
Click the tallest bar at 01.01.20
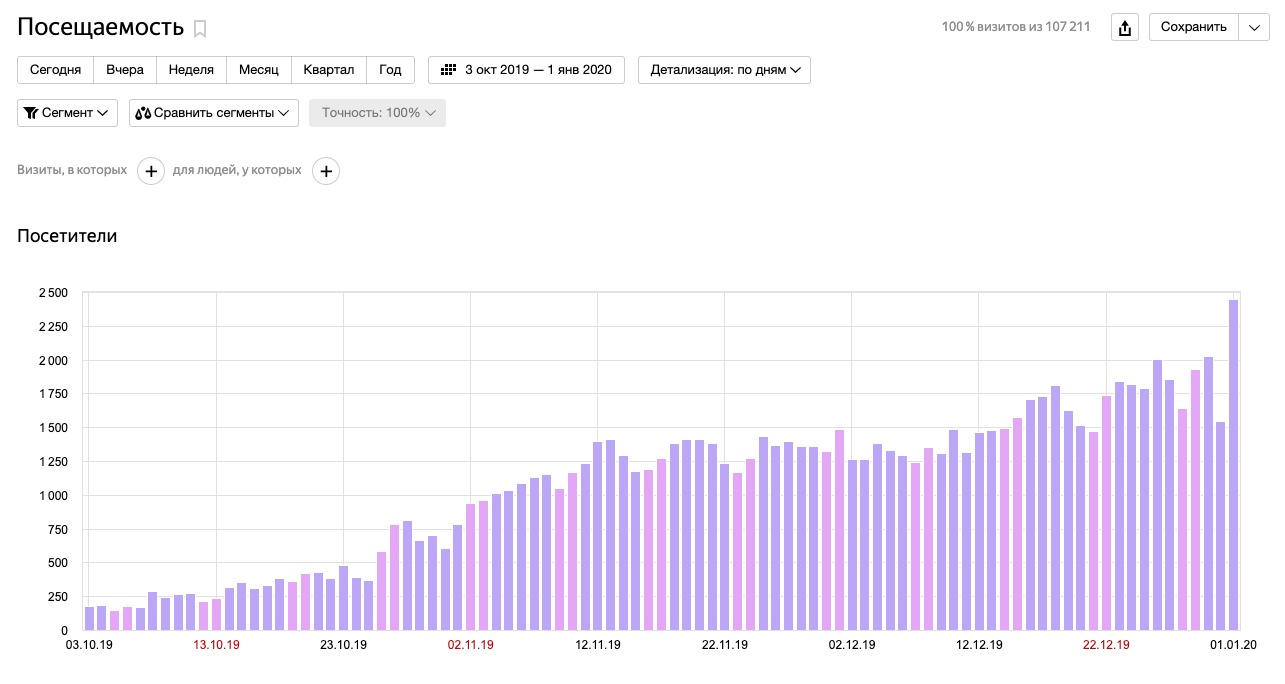pos(1233,465)
